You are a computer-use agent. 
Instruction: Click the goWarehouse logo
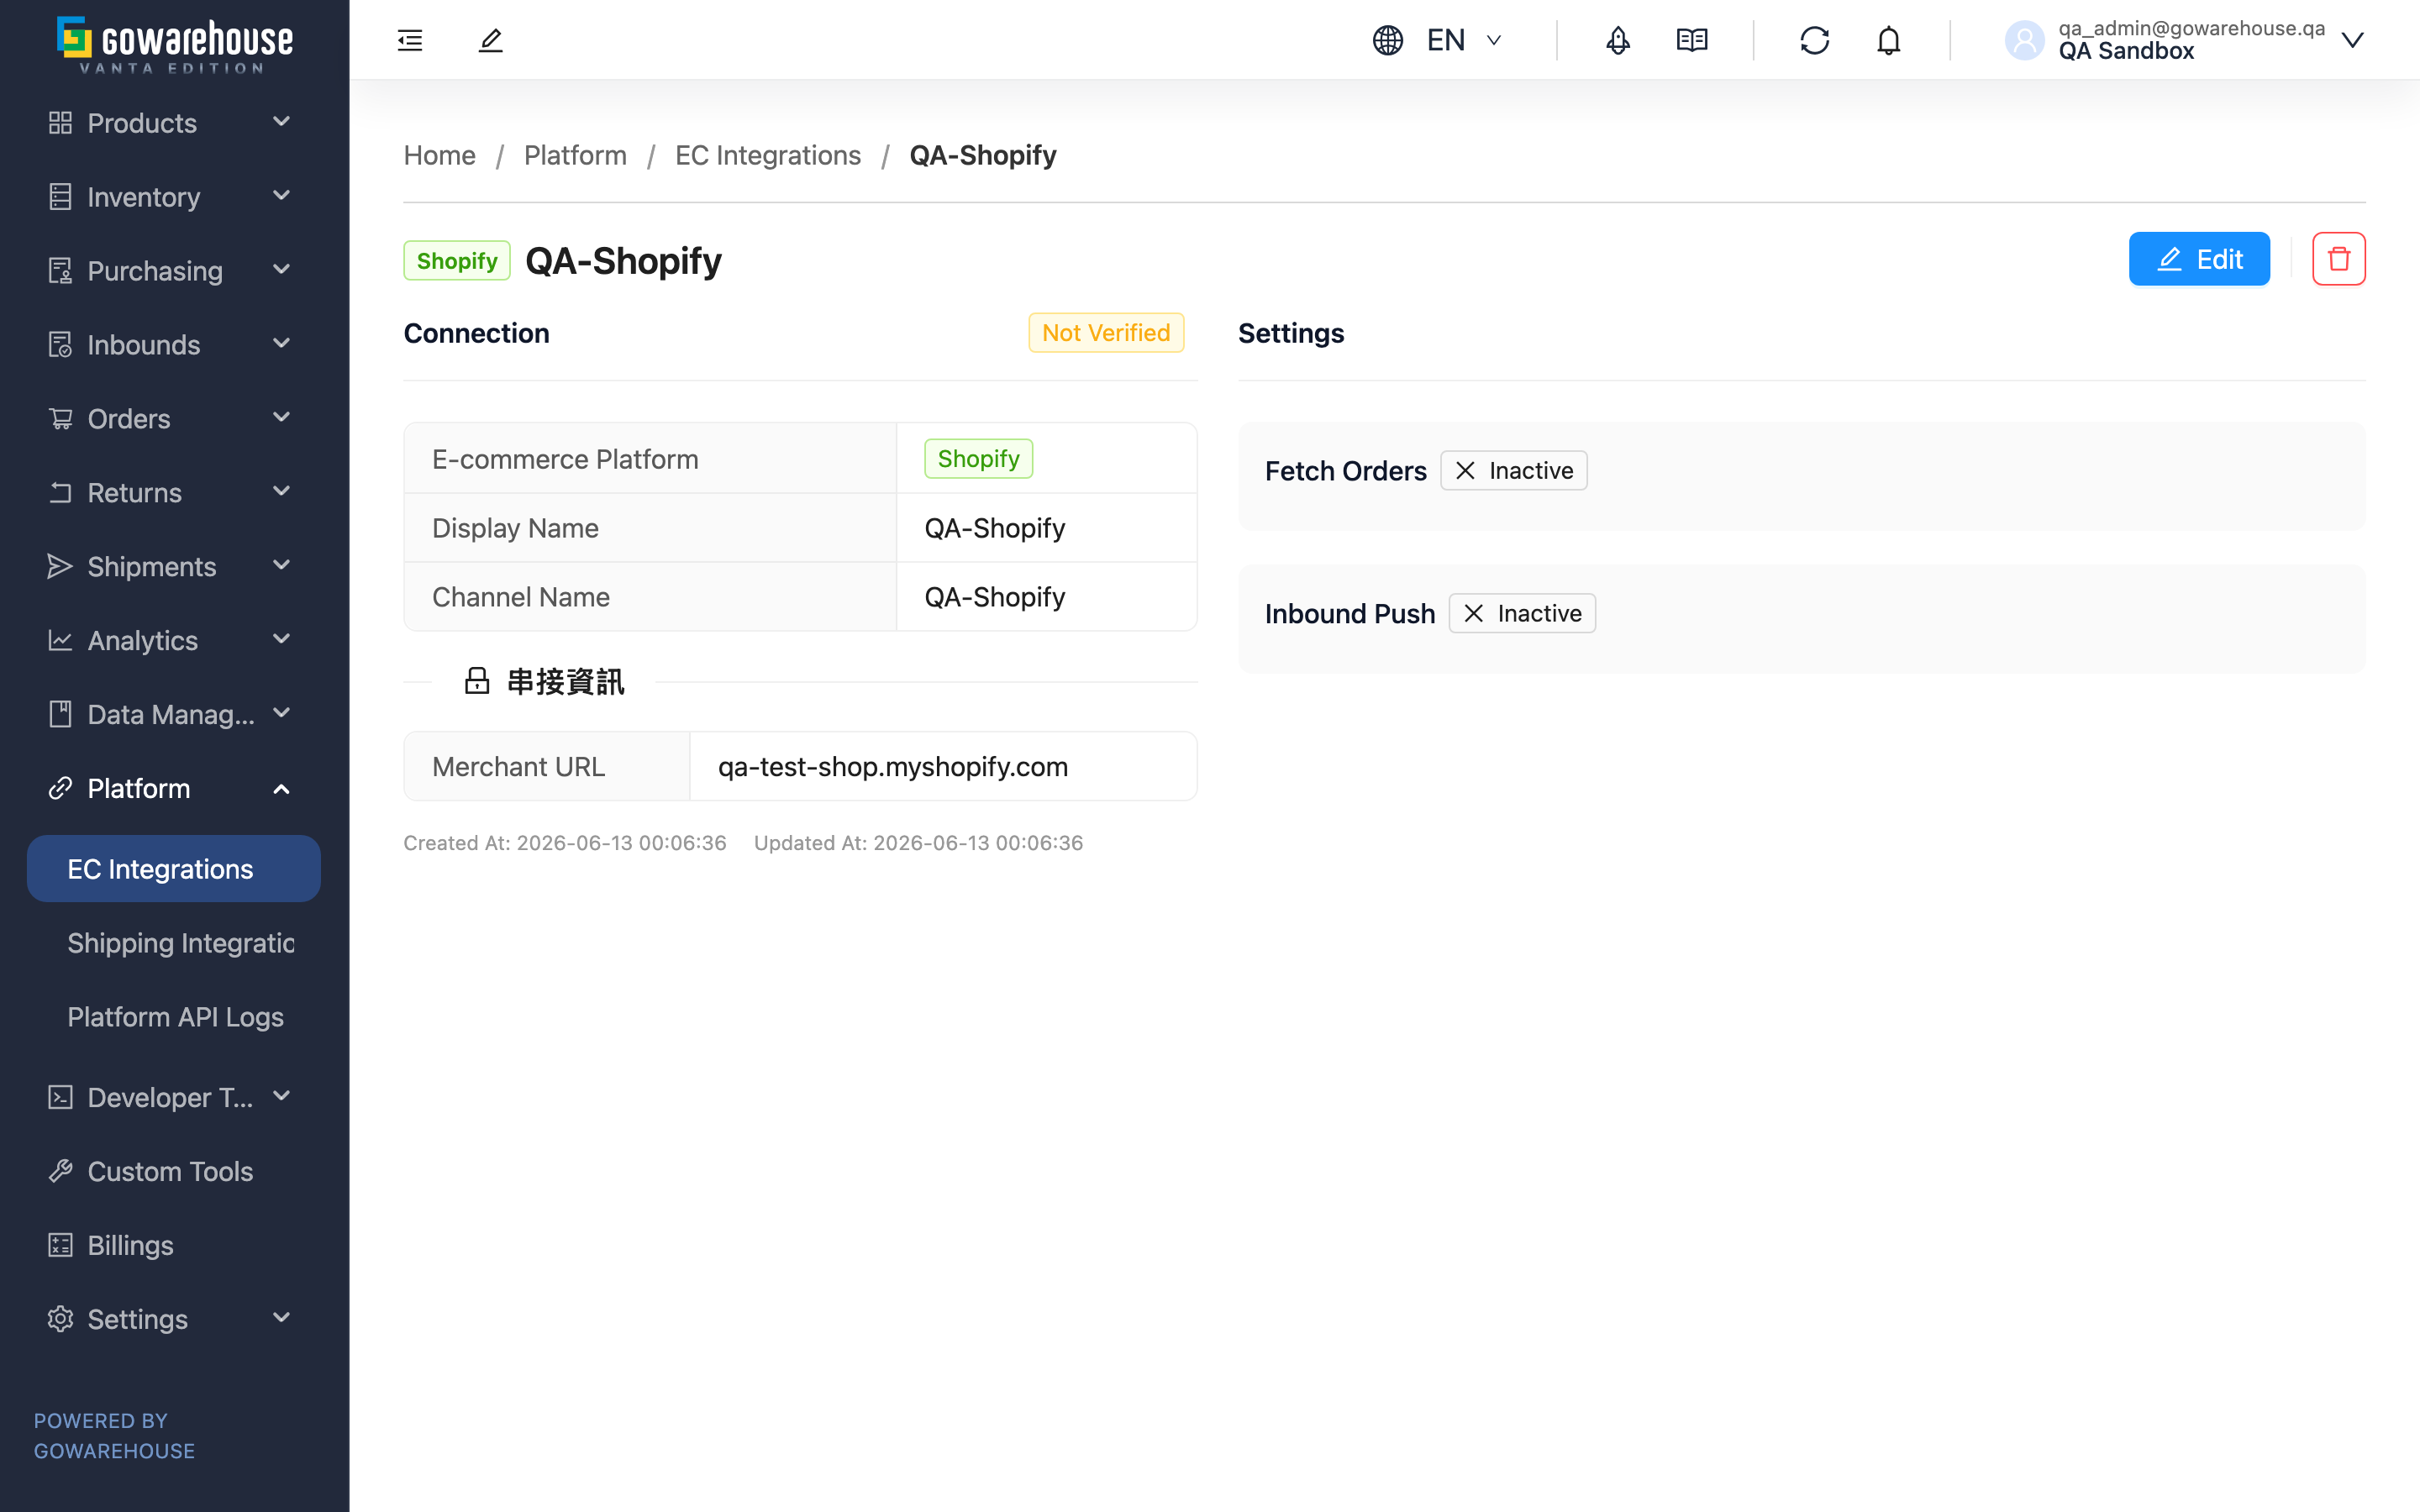pyautogui.click(x=175, y=44)
